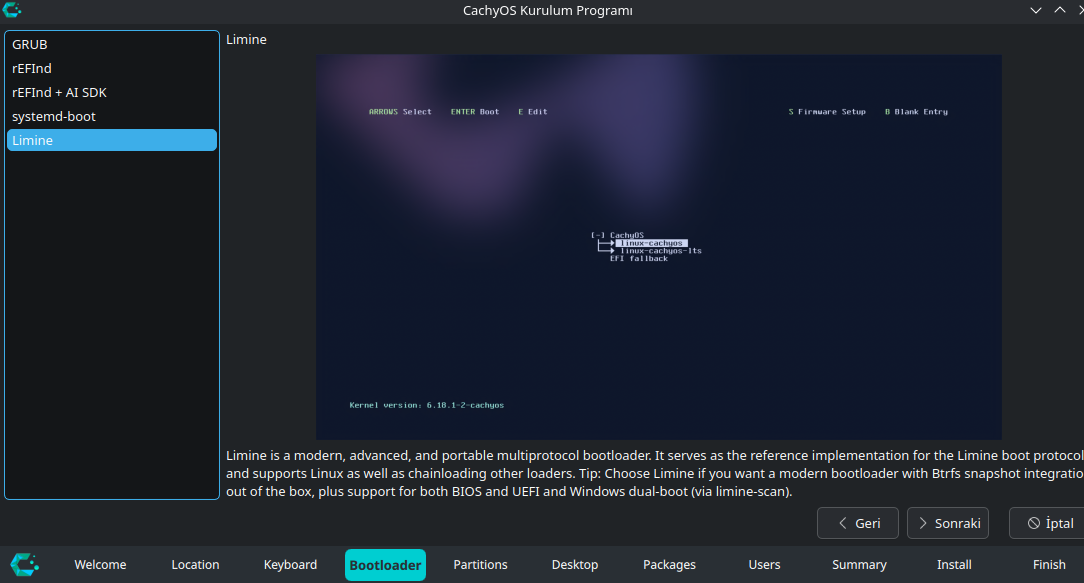This screenshot has width=1084, height=583.
Task: Open the Desktop step
Action: click(x=574, y=564)
